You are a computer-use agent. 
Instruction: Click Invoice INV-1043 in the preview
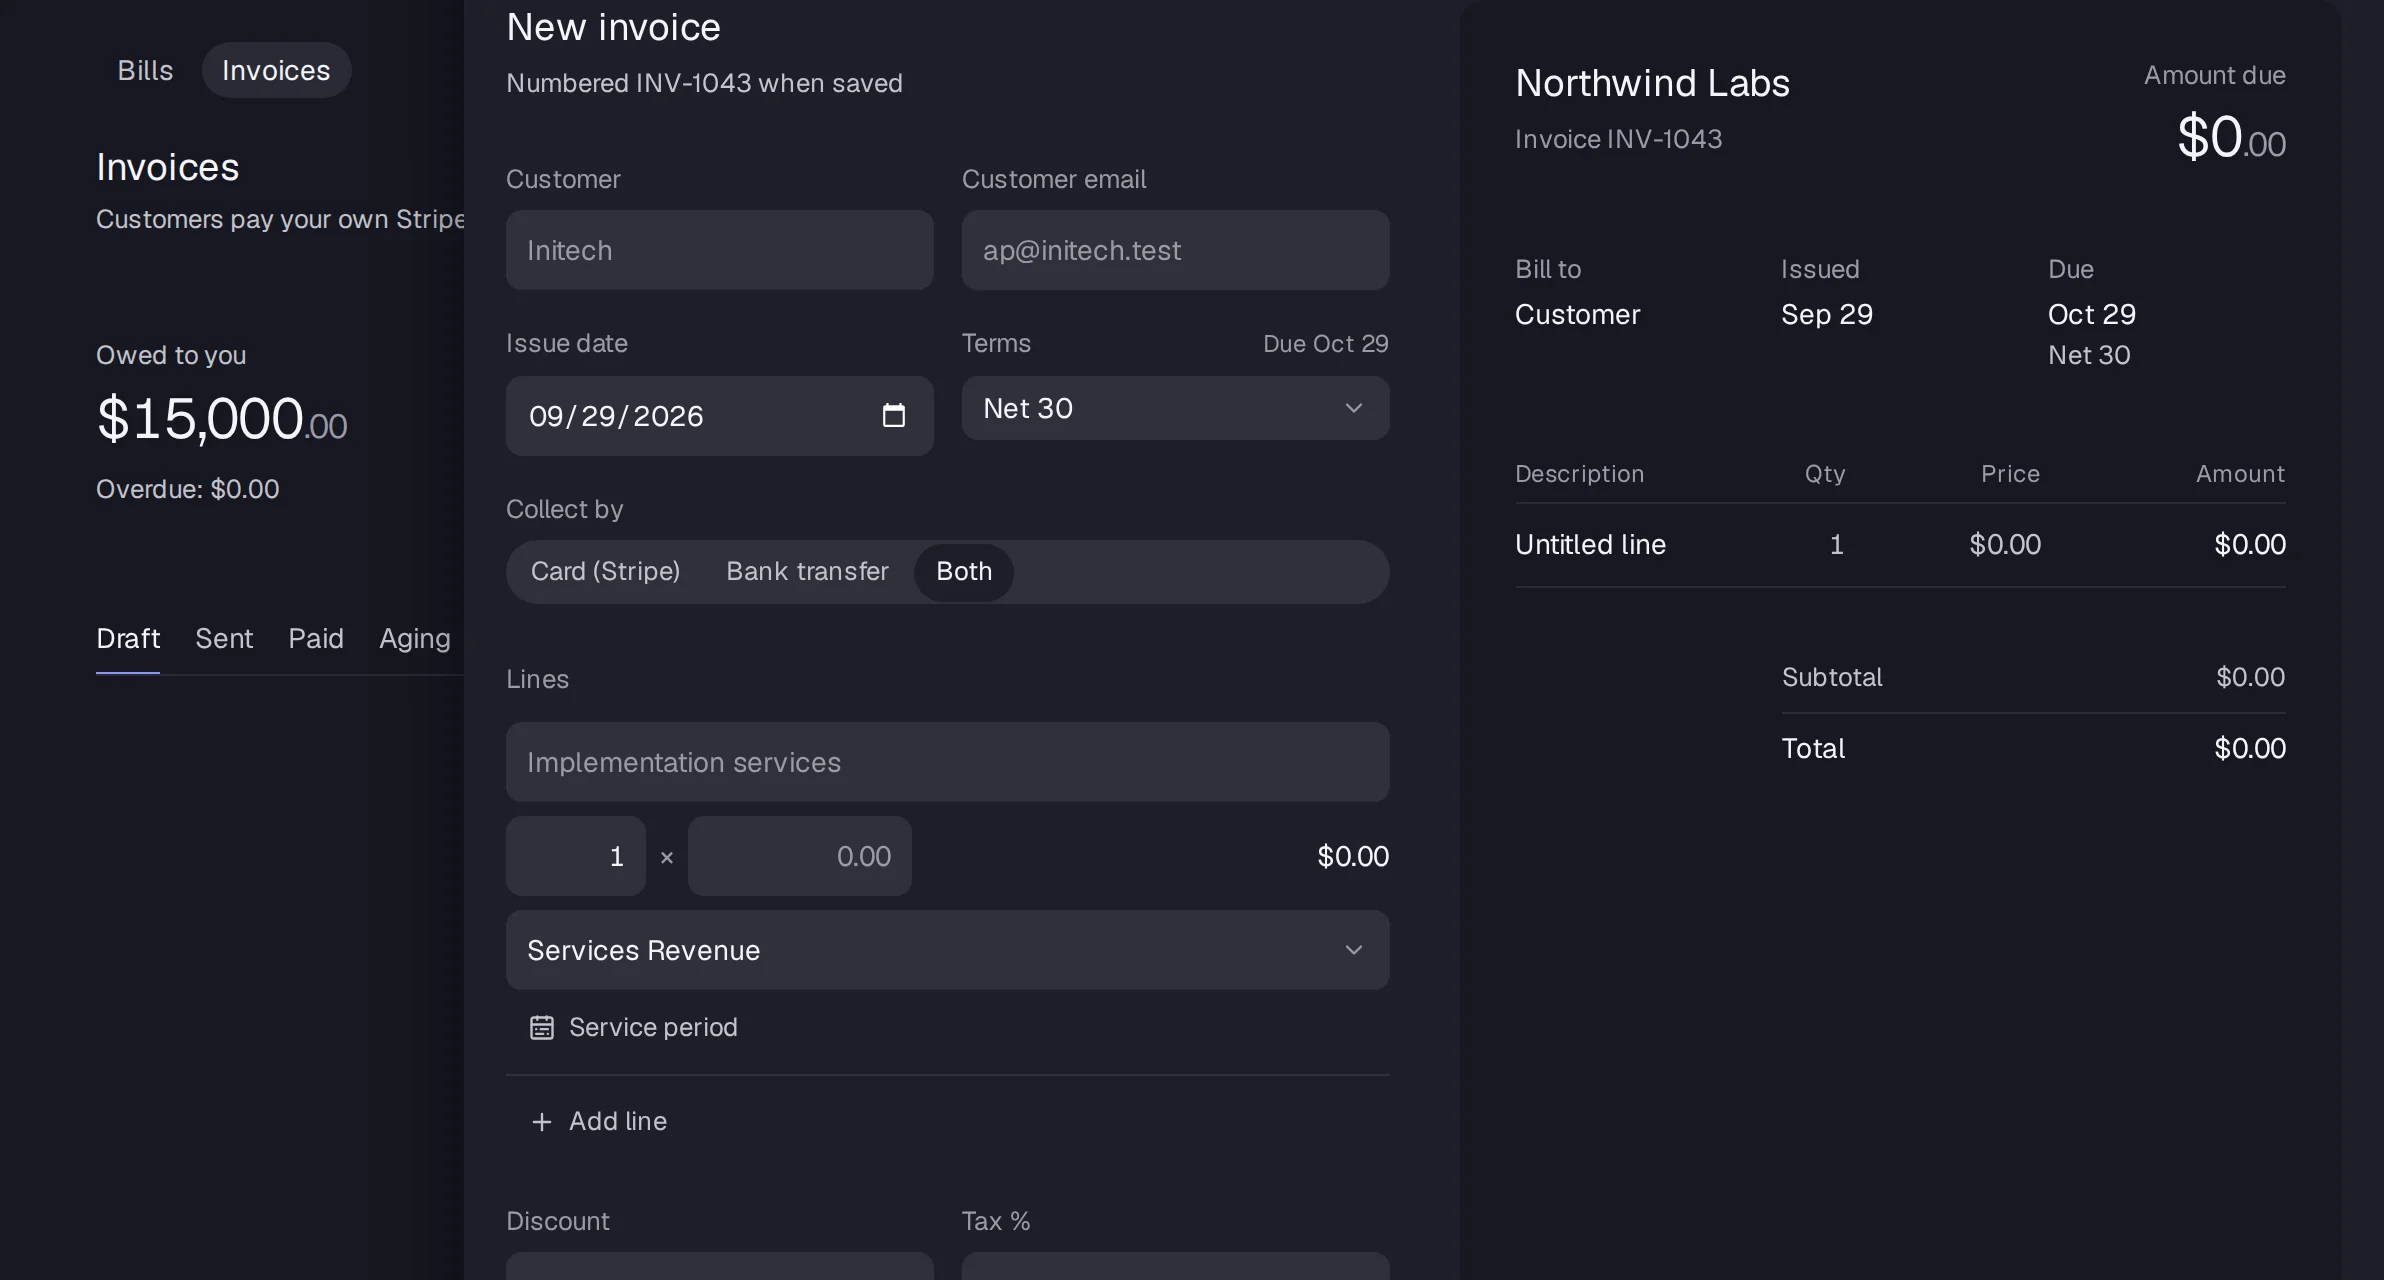(x=1618, y=139)
